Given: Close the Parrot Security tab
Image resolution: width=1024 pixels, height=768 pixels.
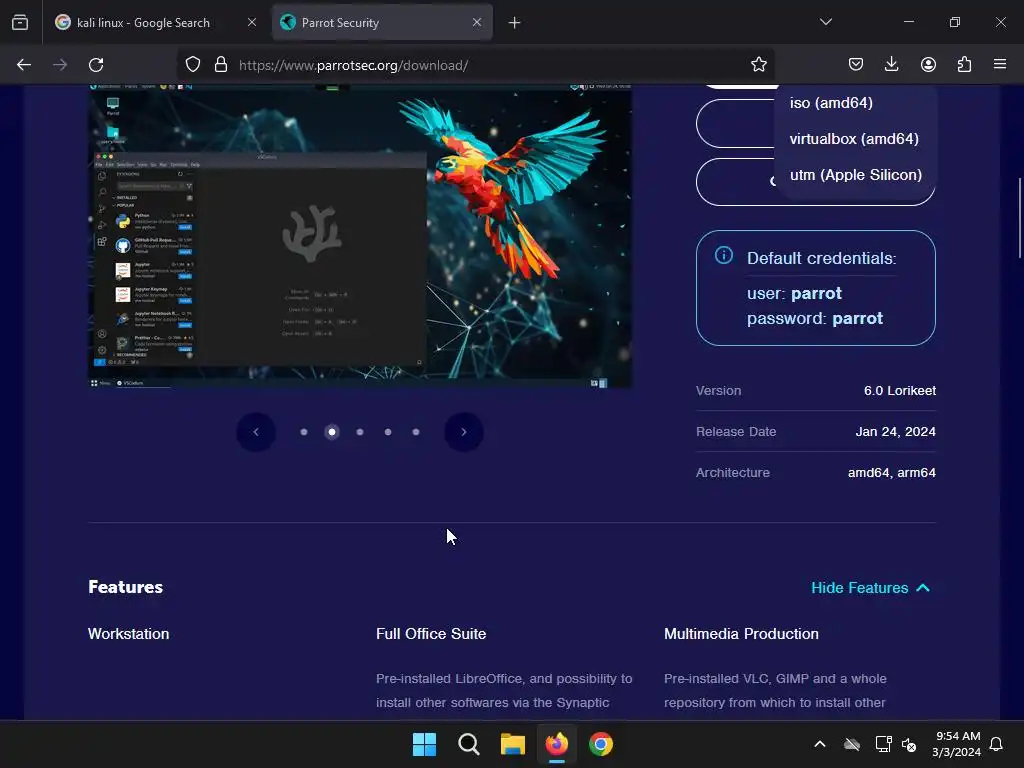Looking at the screenshot, I should [477, 23].
